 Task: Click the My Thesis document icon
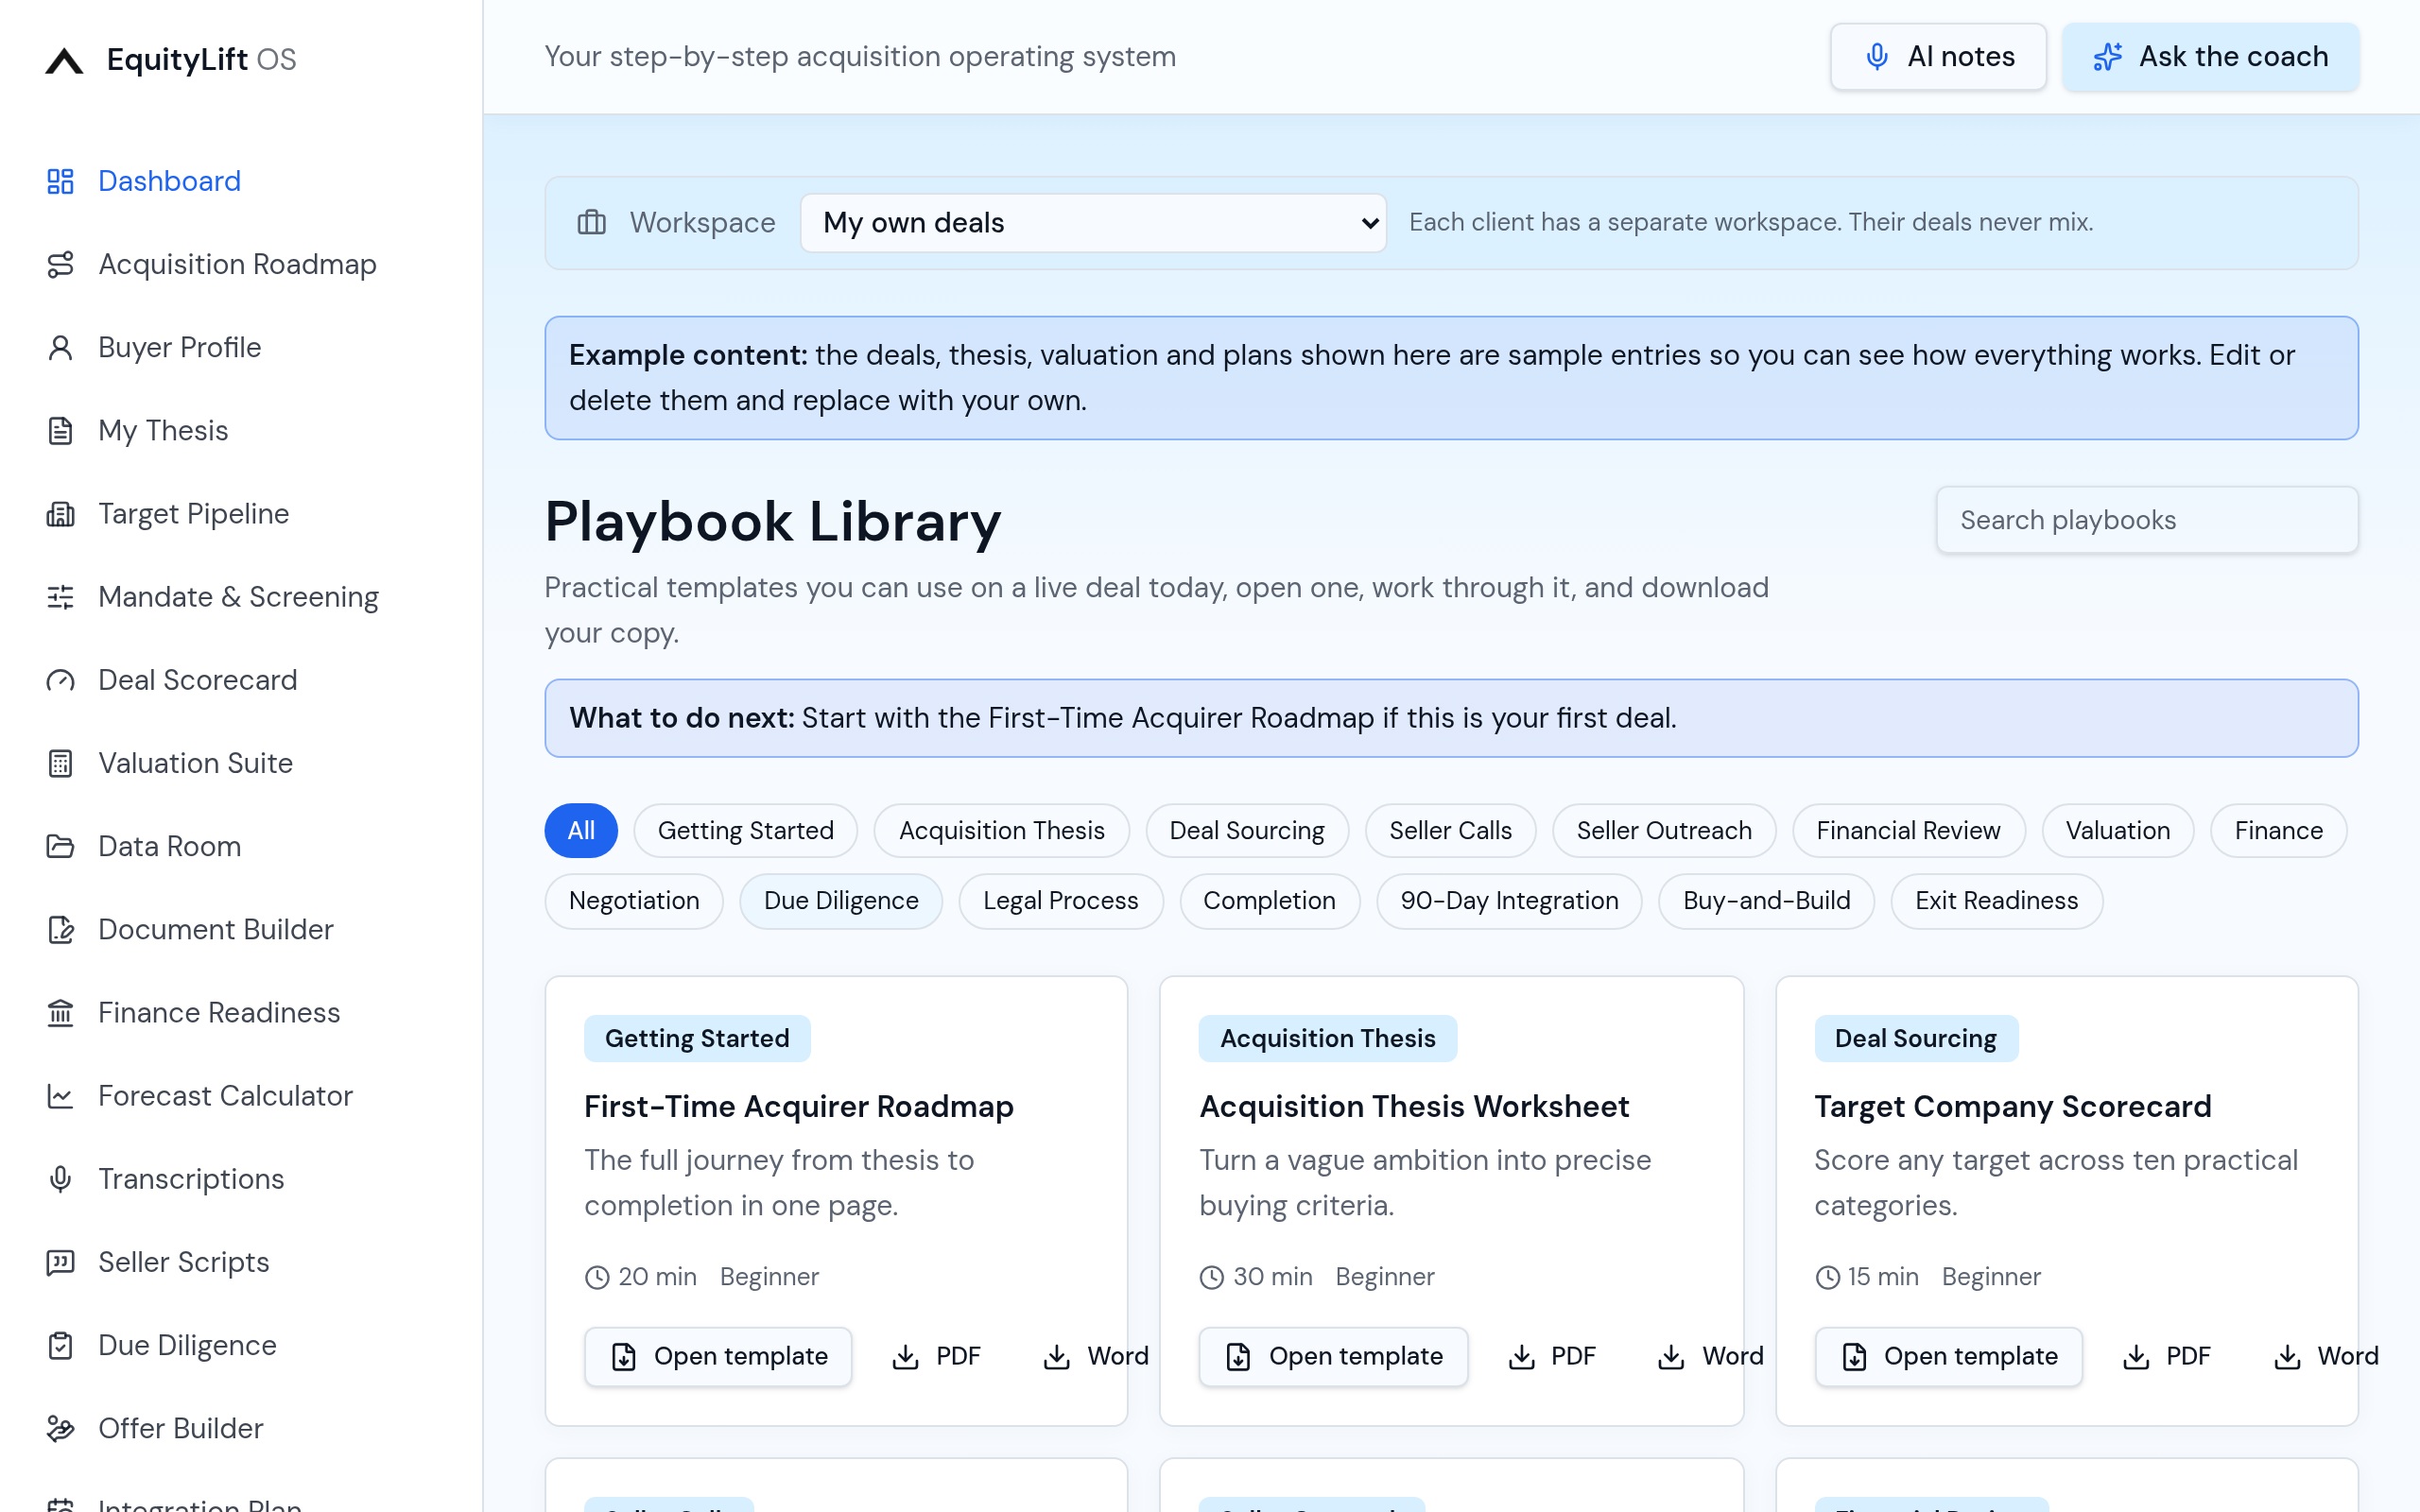click(x=61, y=431)
